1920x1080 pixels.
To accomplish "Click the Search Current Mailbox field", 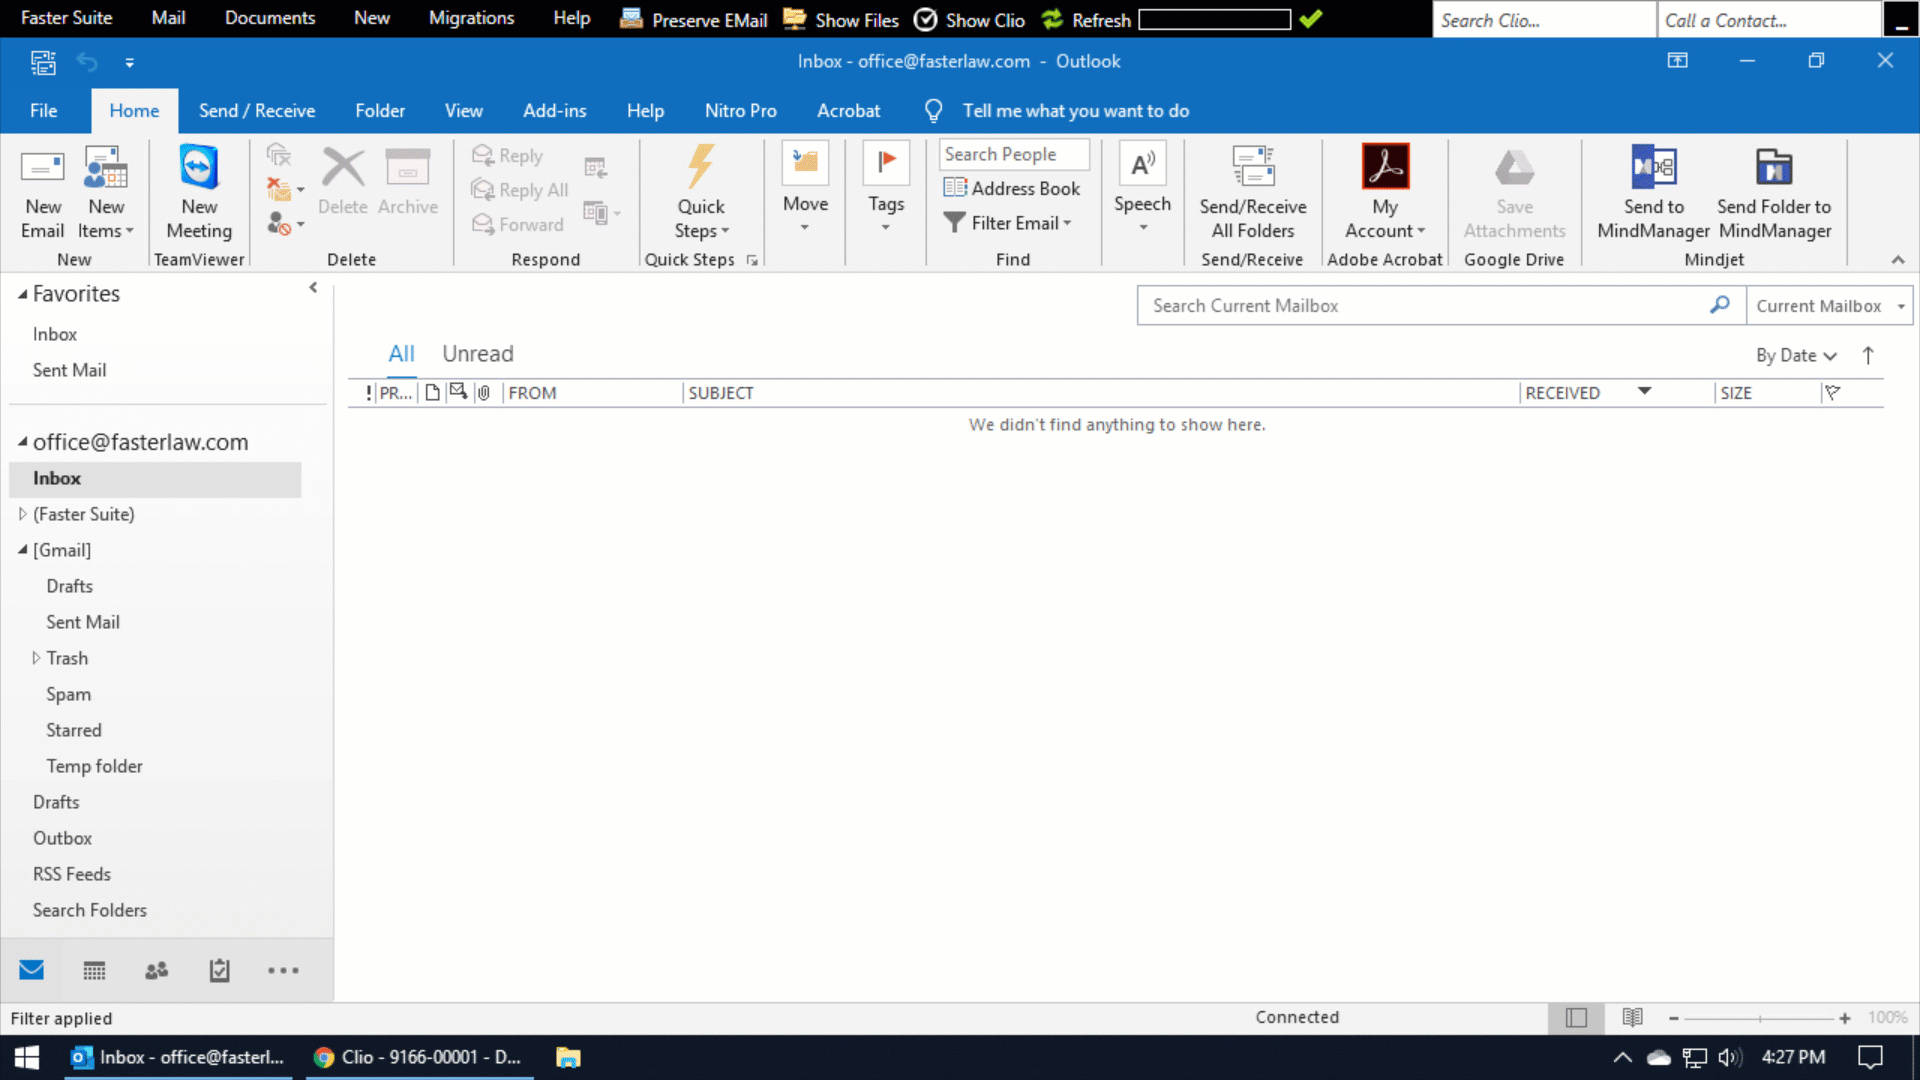I will tap(1441, 306).
